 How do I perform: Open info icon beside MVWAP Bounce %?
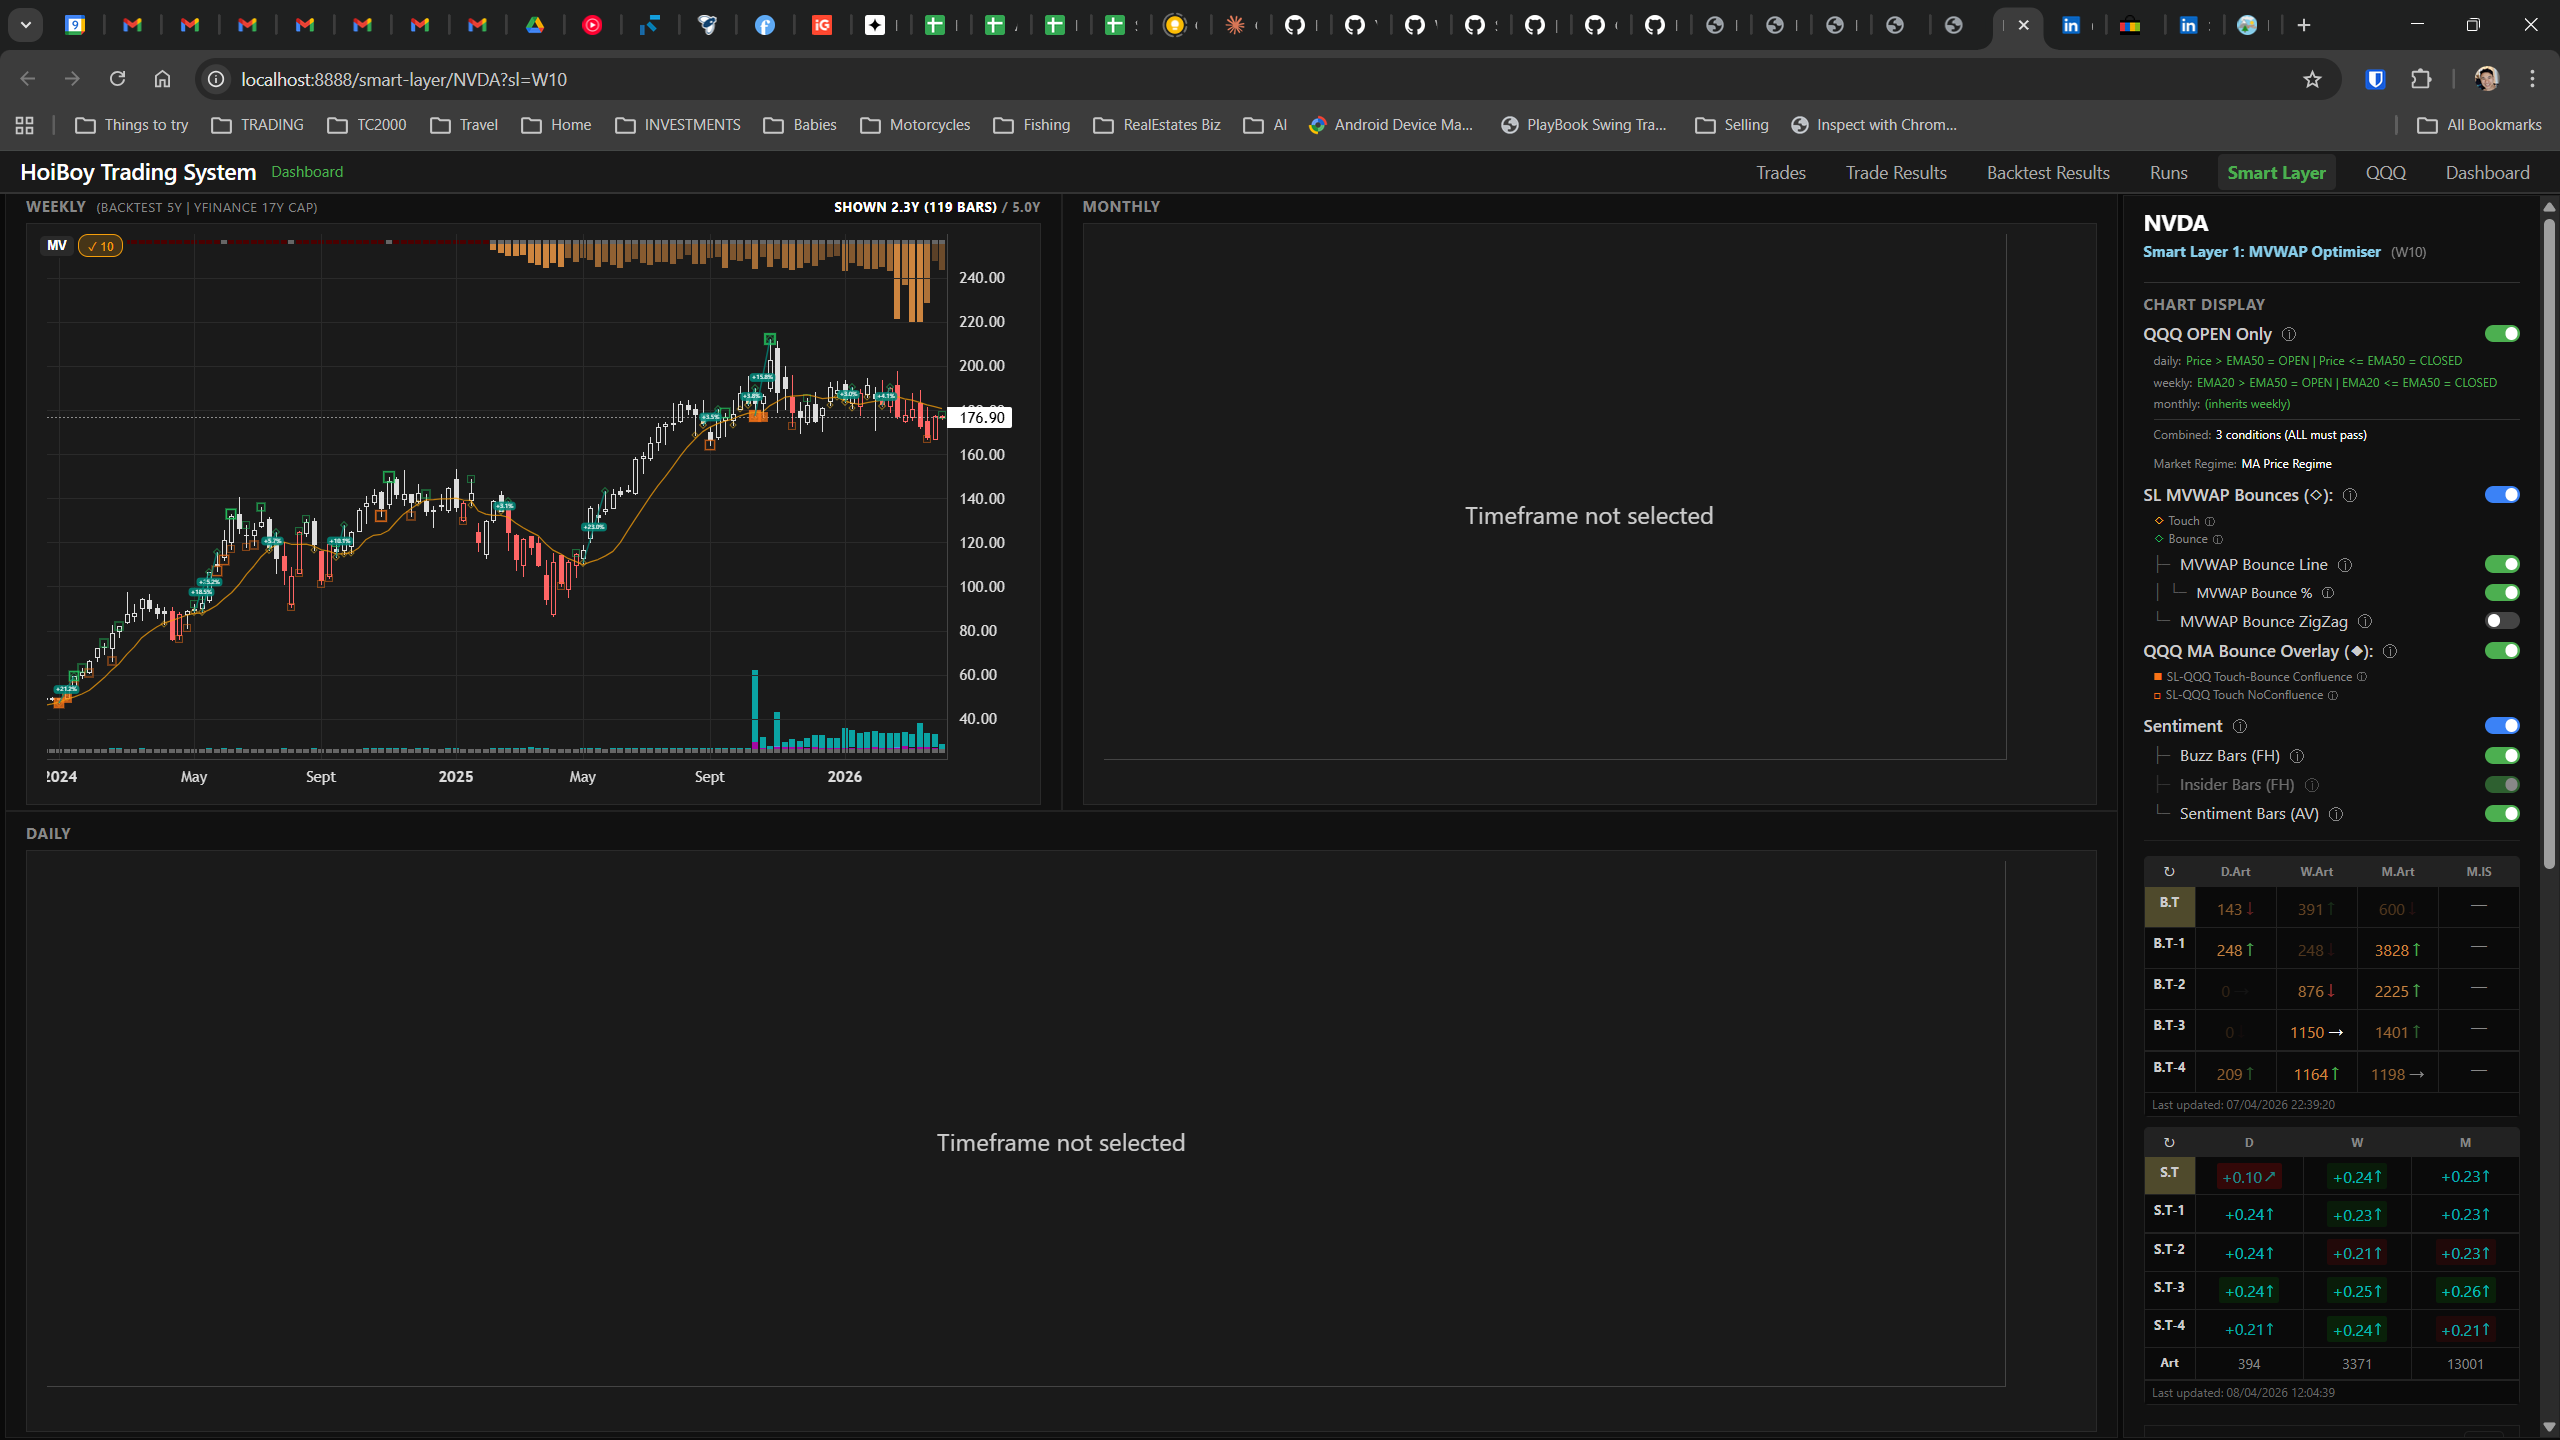pyautogui.click(x=2328, y=593)
